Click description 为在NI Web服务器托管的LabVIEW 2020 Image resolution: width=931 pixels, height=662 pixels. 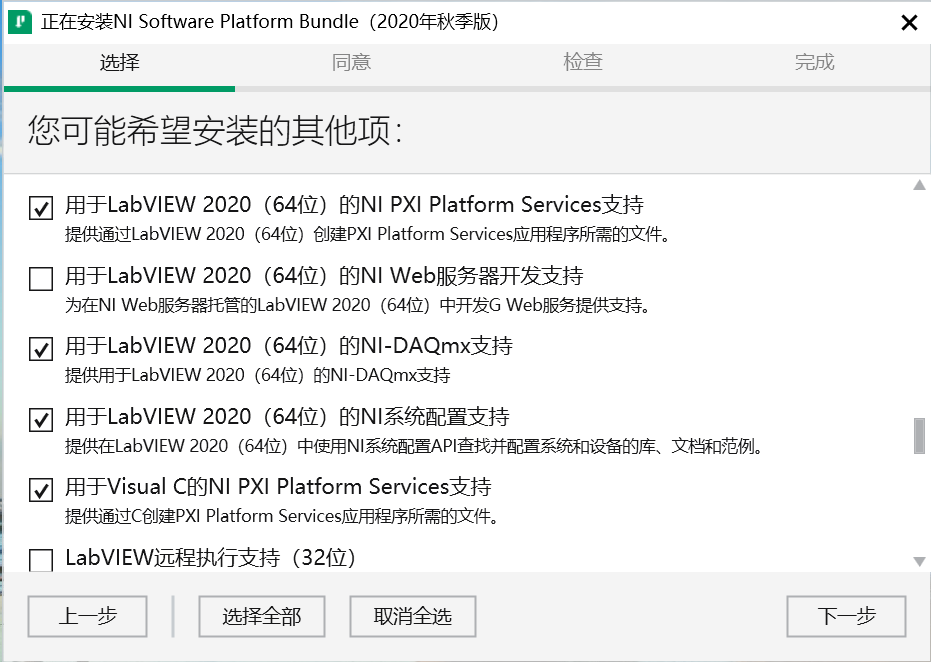point(359,305)
